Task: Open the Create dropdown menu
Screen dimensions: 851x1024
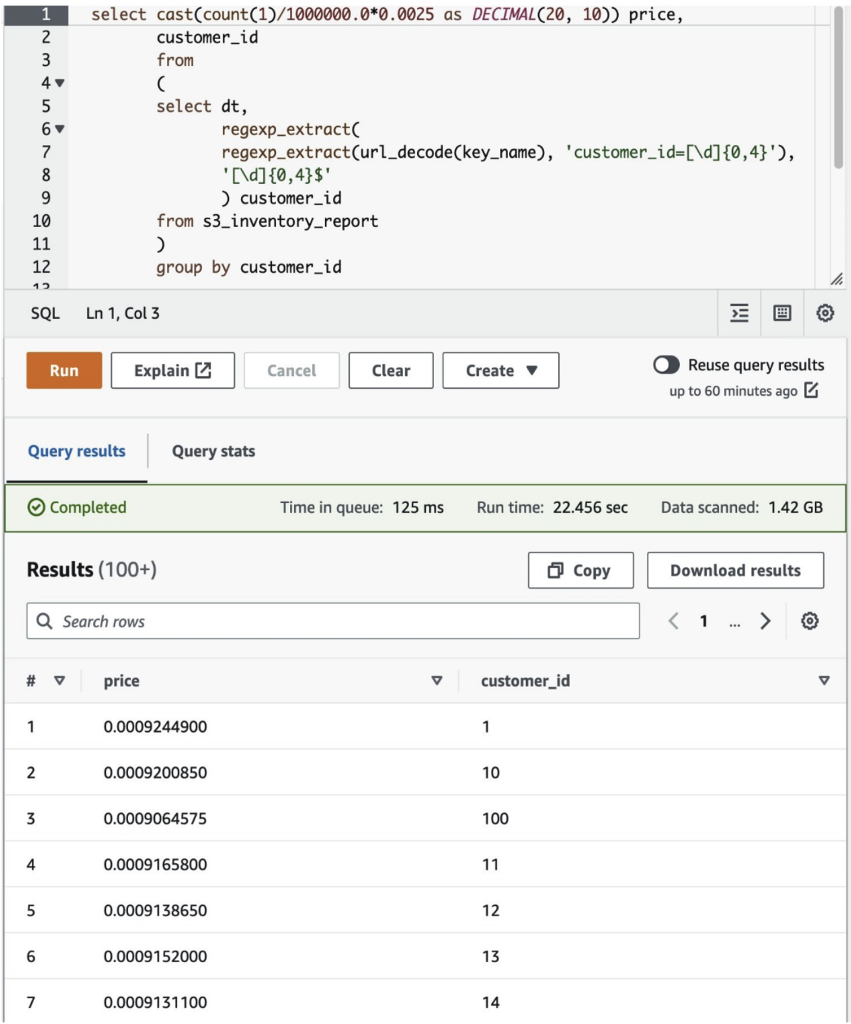Action: (x=500, y=370)
